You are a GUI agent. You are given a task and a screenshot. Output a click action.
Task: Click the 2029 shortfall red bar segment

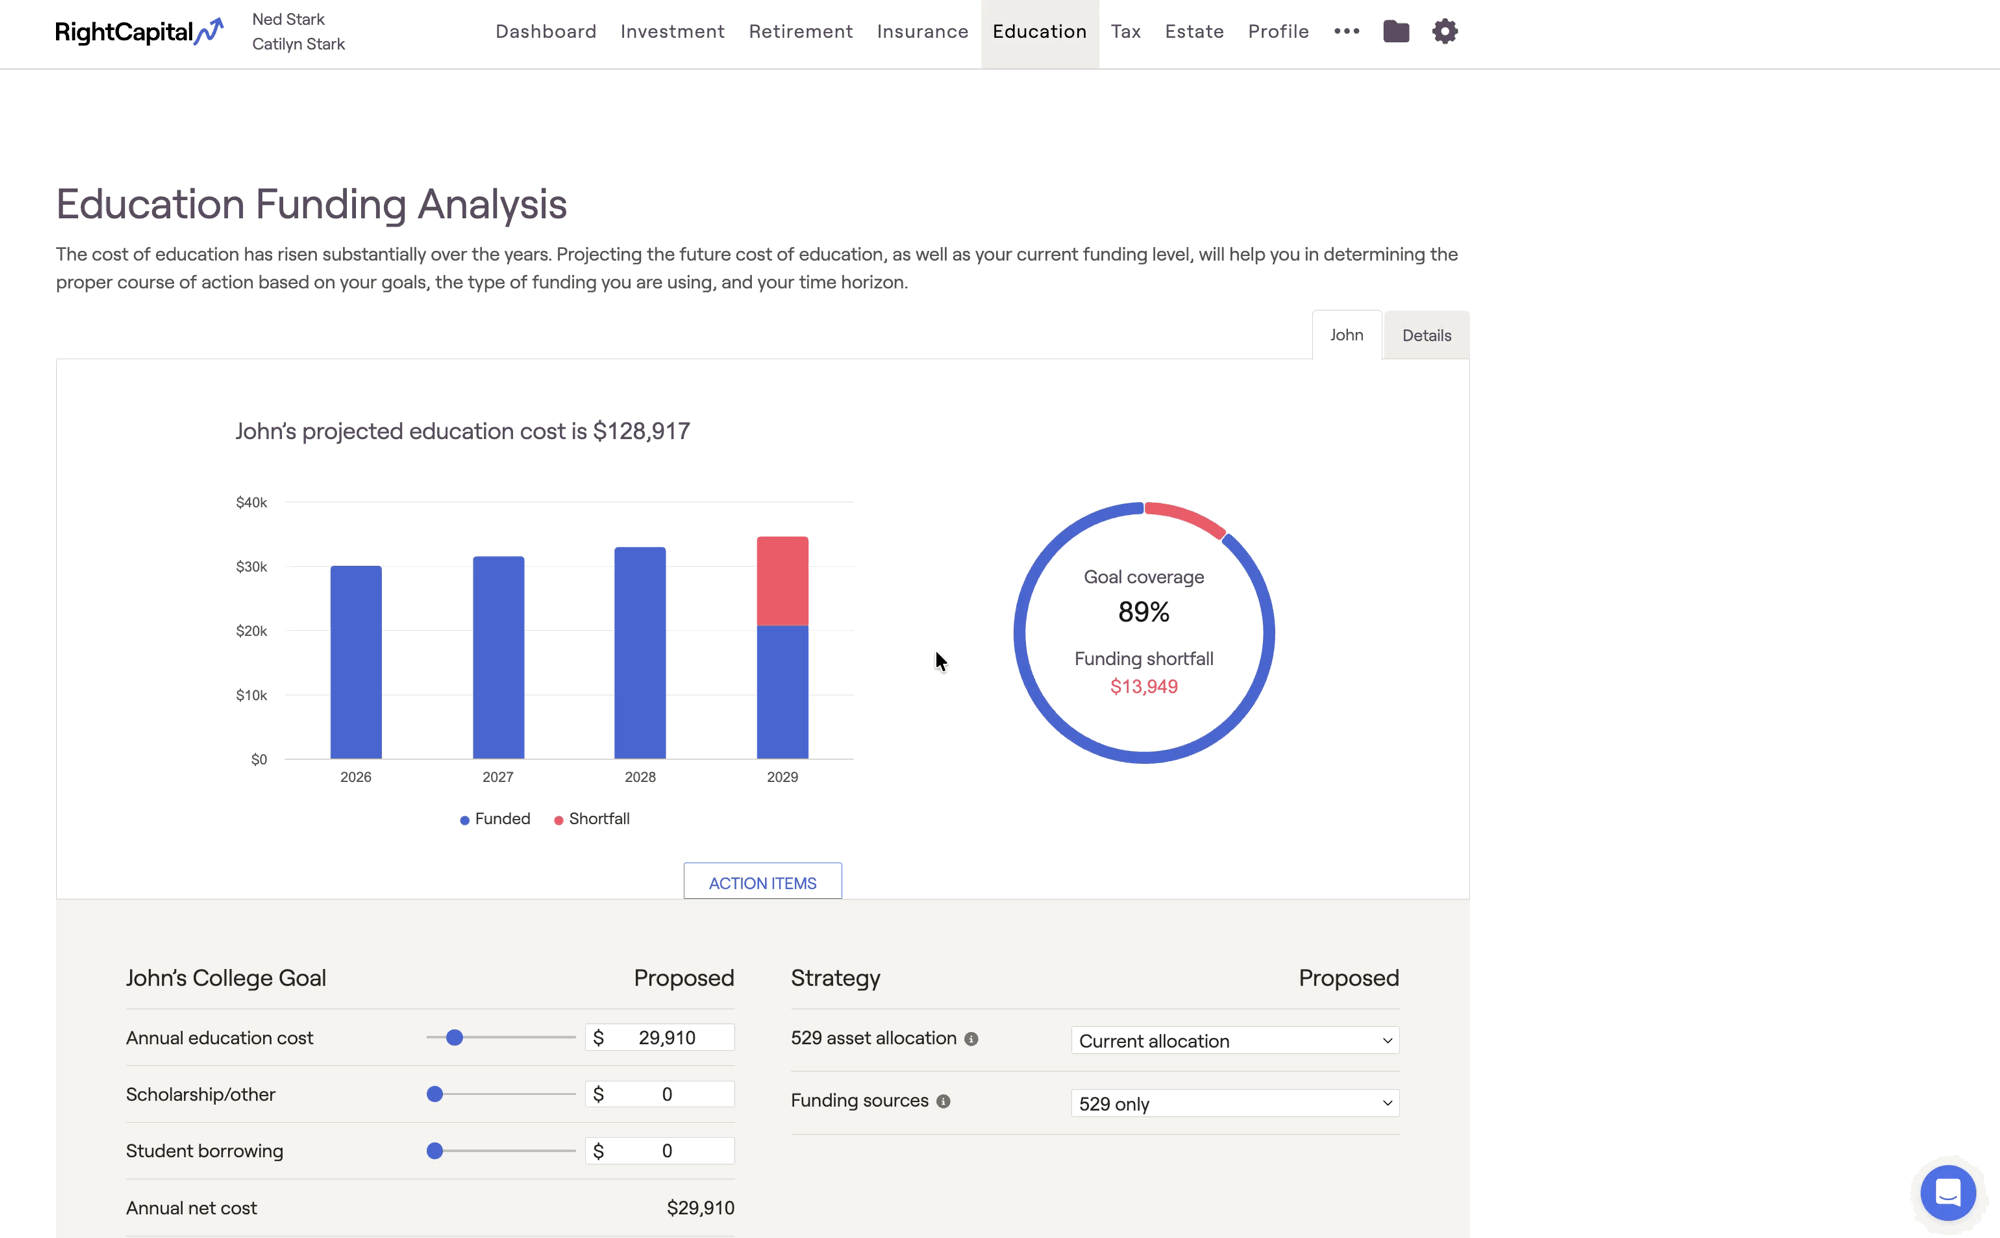coord(782,581)
